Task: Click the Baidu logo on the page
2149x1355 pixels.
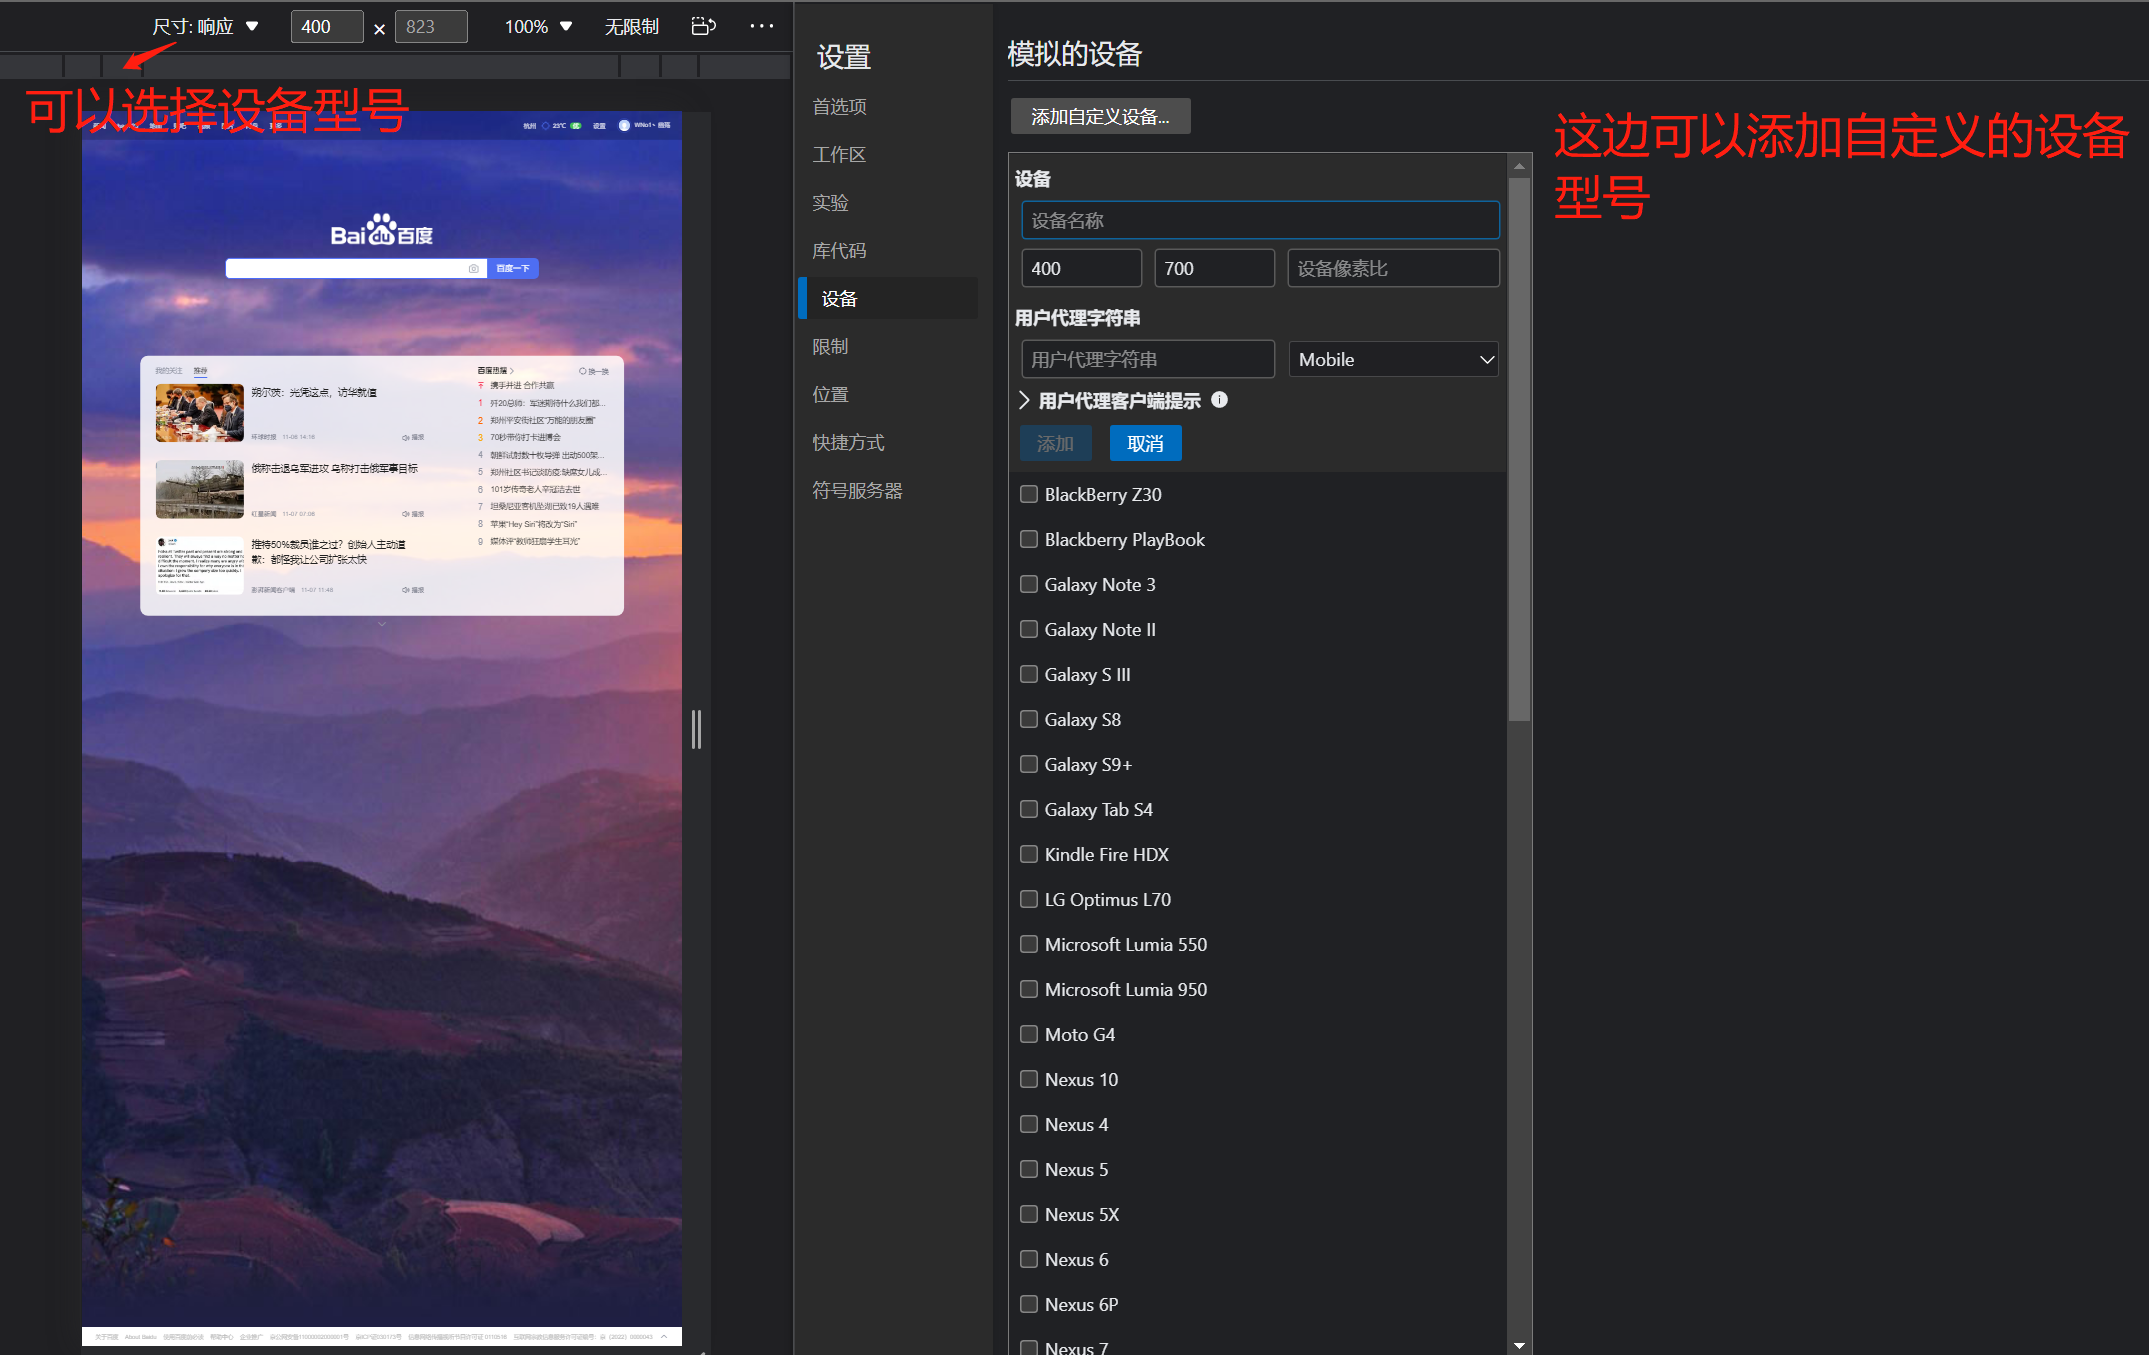Action: click(x=382, y=231)
